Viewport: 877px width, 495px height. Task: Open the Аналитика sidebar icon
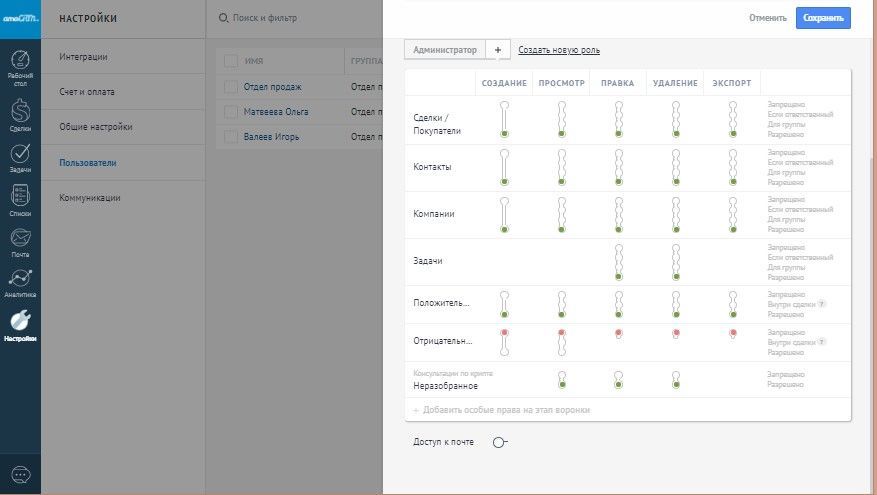click(20, 281)
